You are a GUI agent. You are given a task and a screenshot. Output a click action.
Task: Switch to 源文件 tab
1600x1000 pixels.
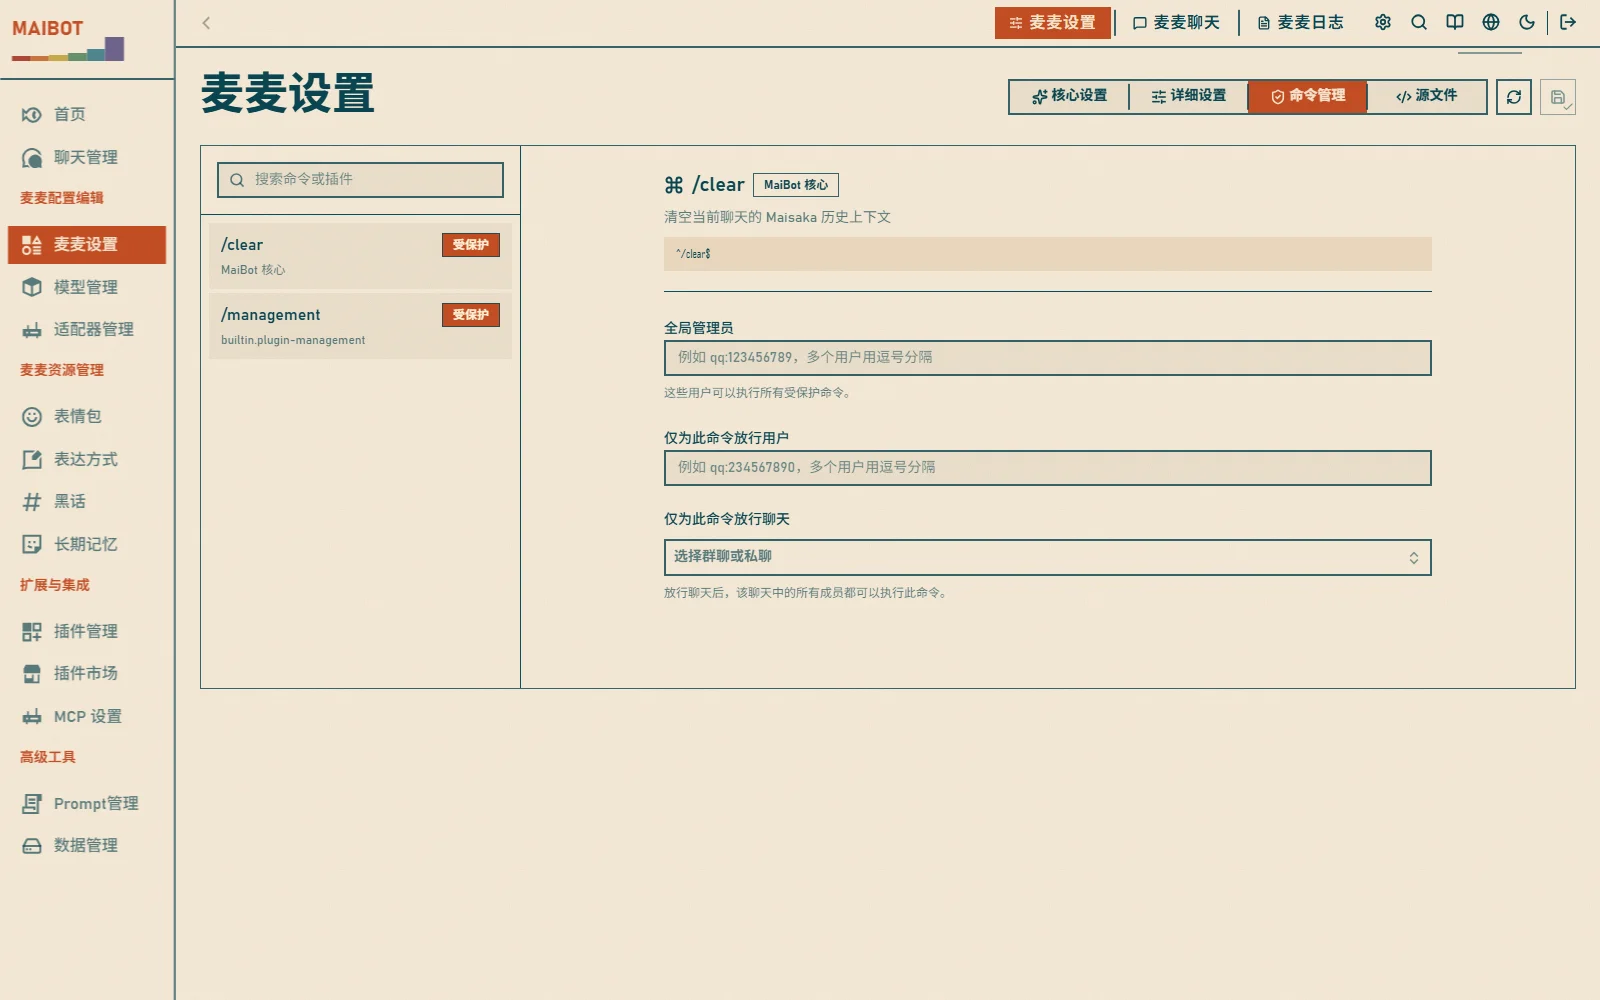pos(1426,96)
